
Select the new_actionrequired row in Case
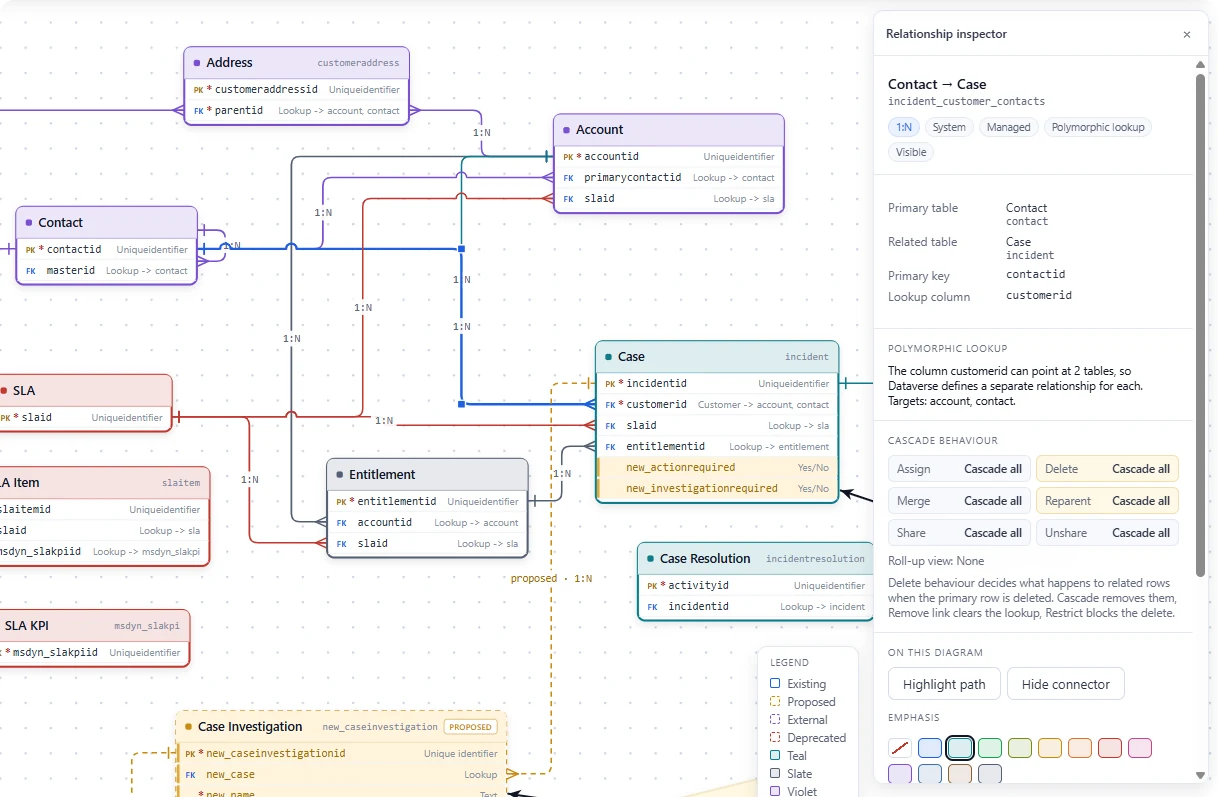pos(717,468)
